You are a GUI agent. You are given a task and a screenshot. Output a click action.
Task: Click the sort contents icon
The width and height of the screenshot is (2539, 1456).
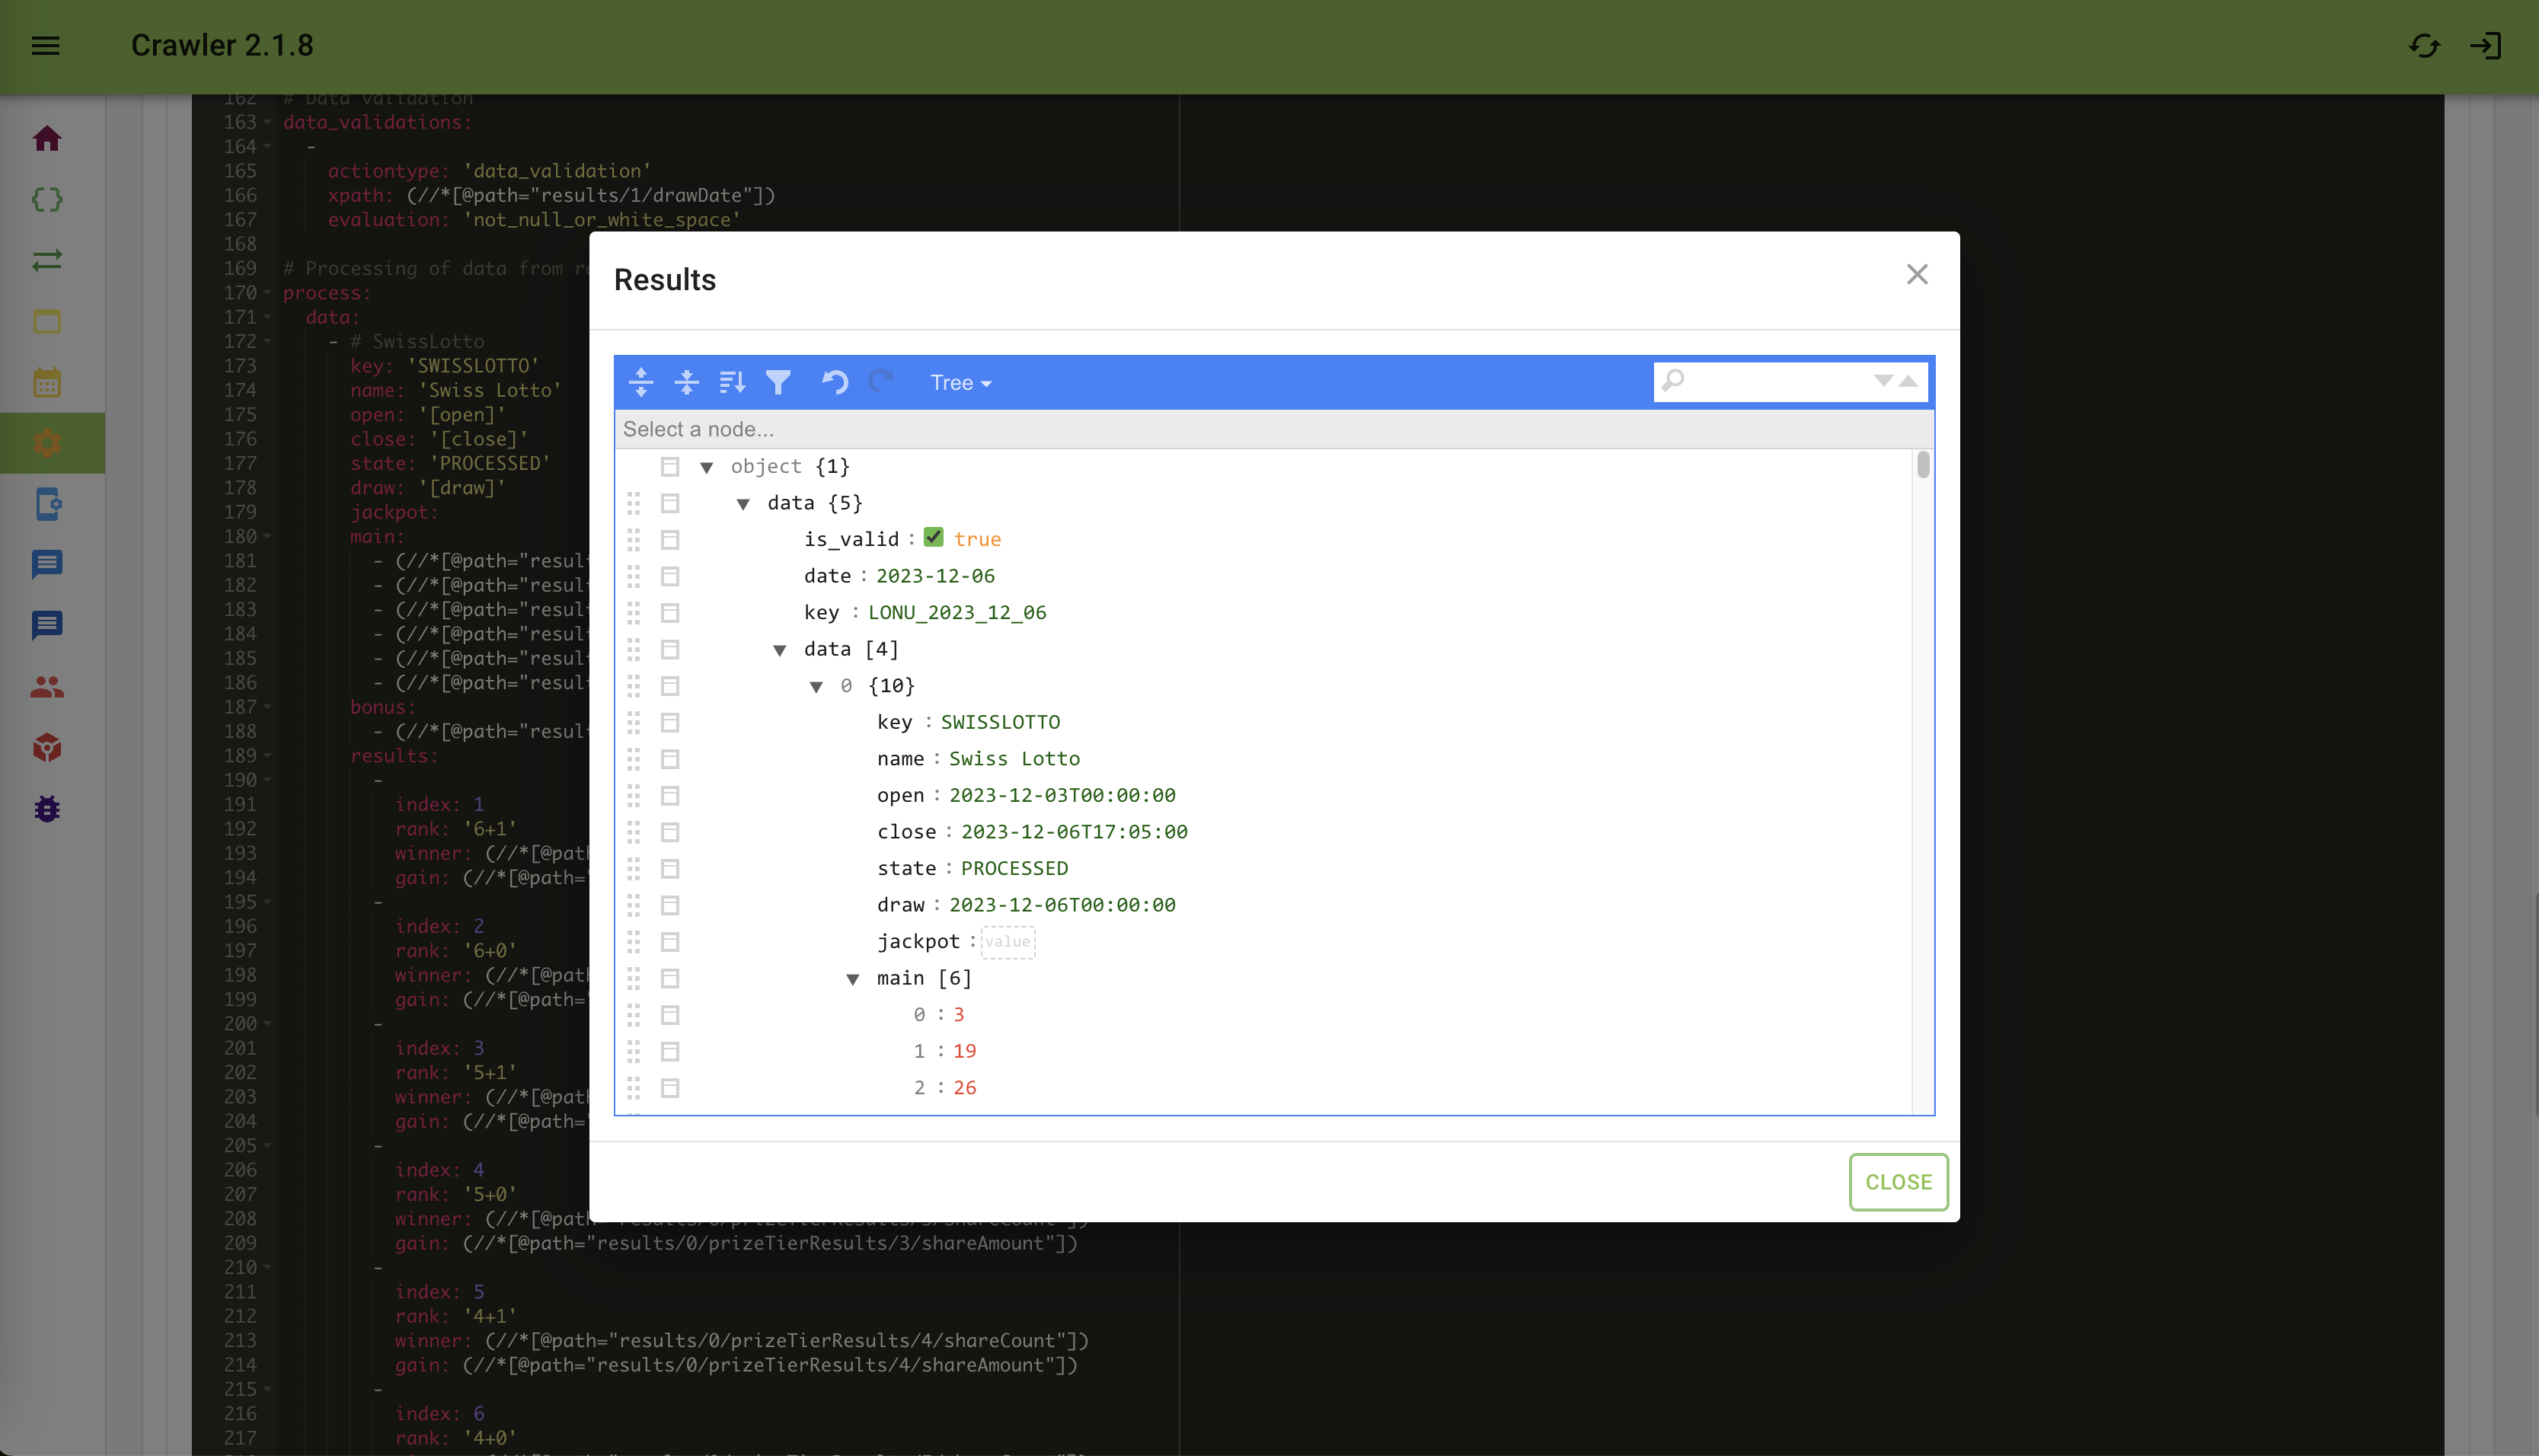coord(732,382)
